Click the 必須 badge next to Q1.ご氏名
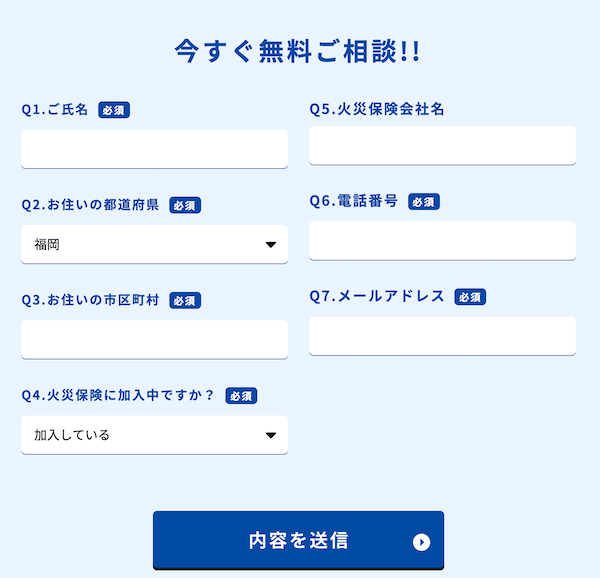Screen dimensions: 600x578 [114, 110]
